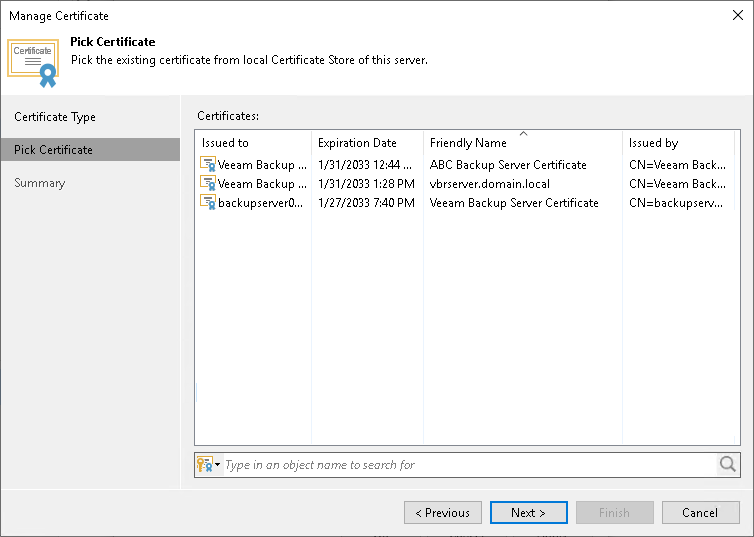Click expiration 1/27/2033 7:40 PM cell
Screen dimensions: 754x537
366,202
